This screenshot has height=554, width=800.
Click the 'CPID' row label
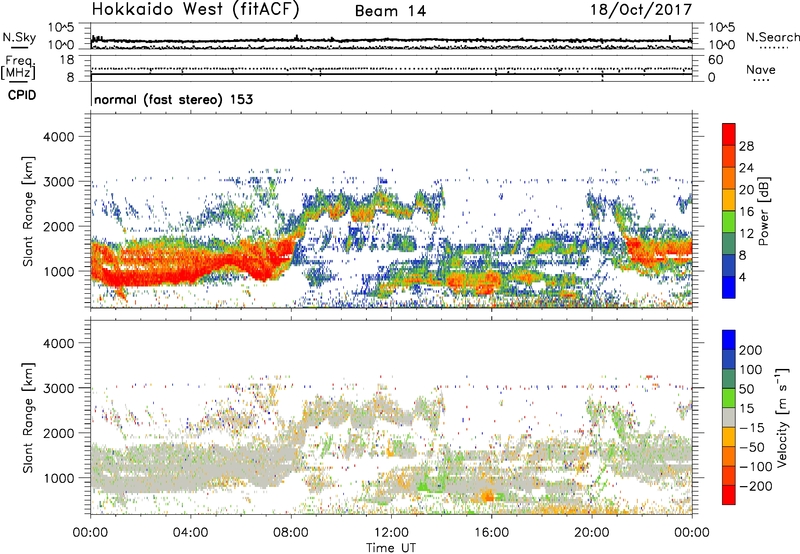point(22,95)
